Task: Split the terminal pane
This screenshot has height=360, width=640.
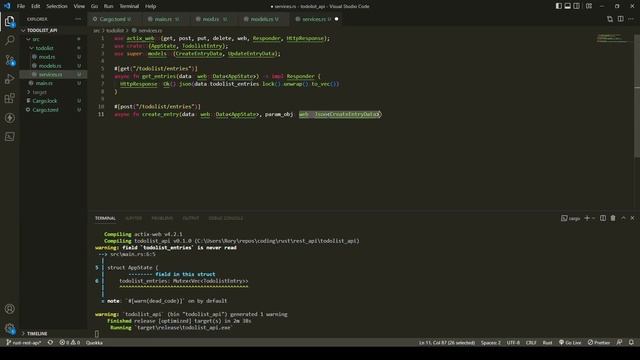Action: click(603, 218)
